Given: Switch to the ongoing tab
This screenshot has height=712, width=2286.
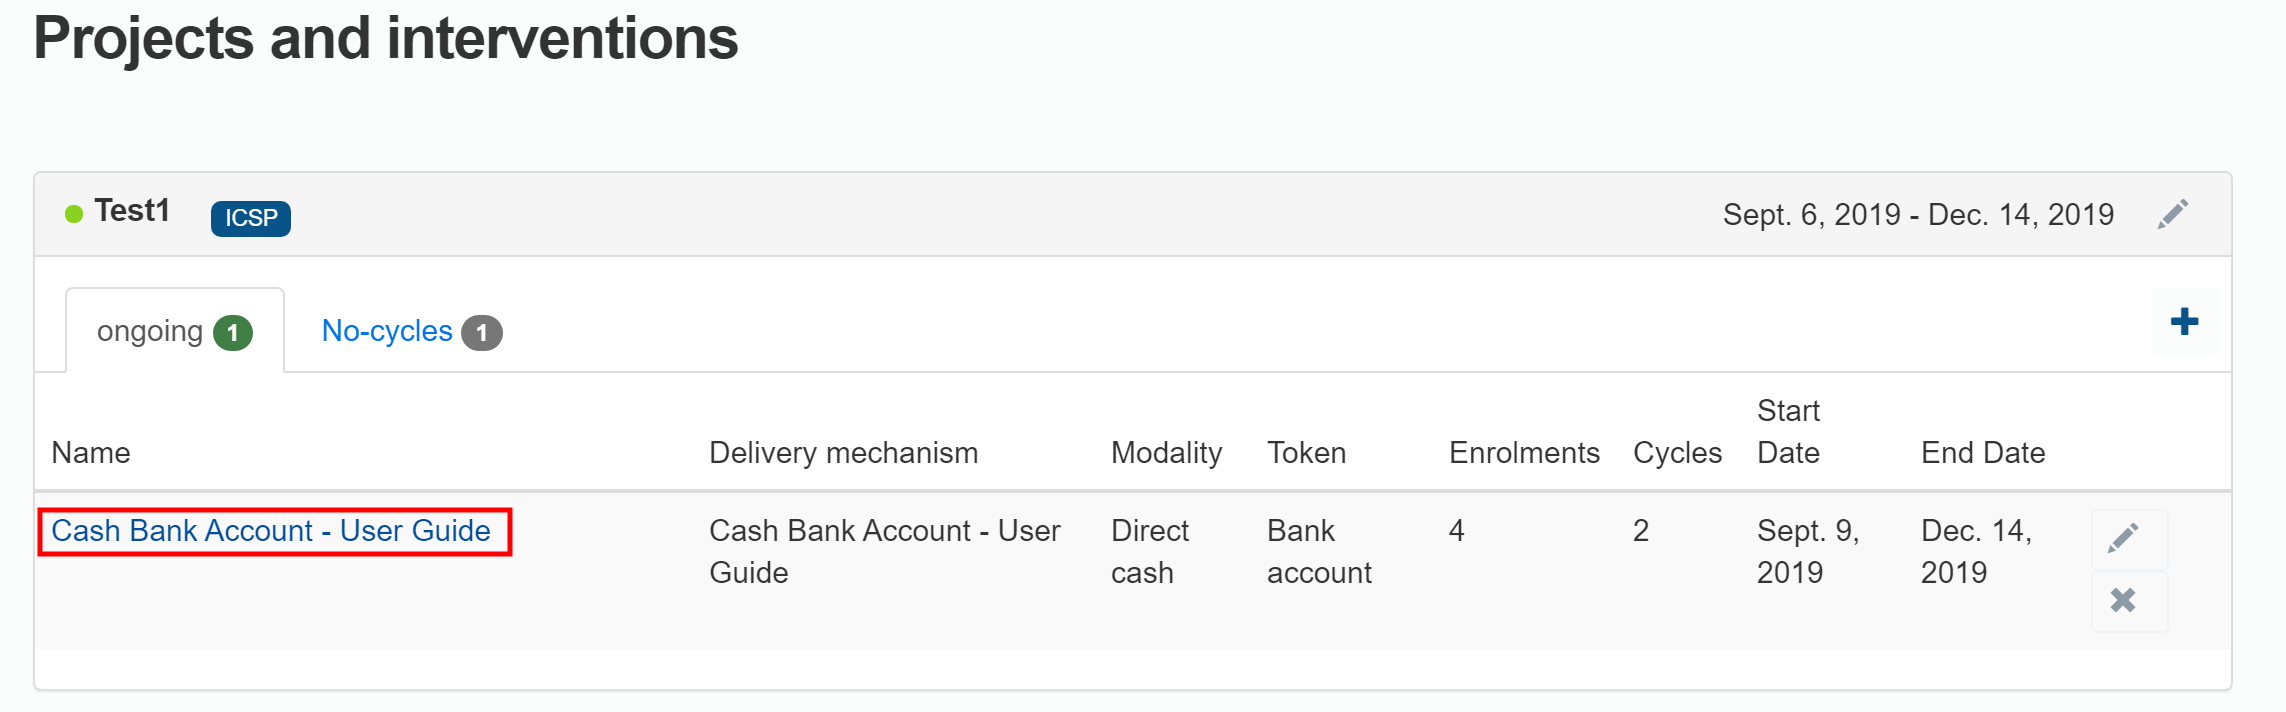Looking at the screenshot, I should [150, 331].
